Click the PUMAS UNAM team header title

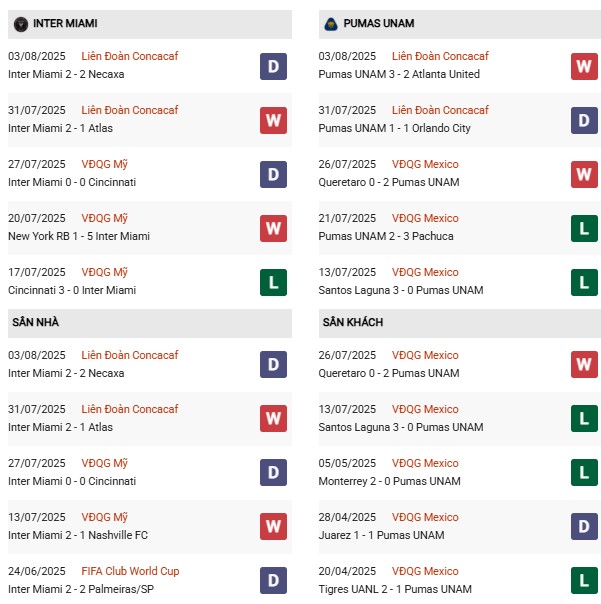[380, 23]
